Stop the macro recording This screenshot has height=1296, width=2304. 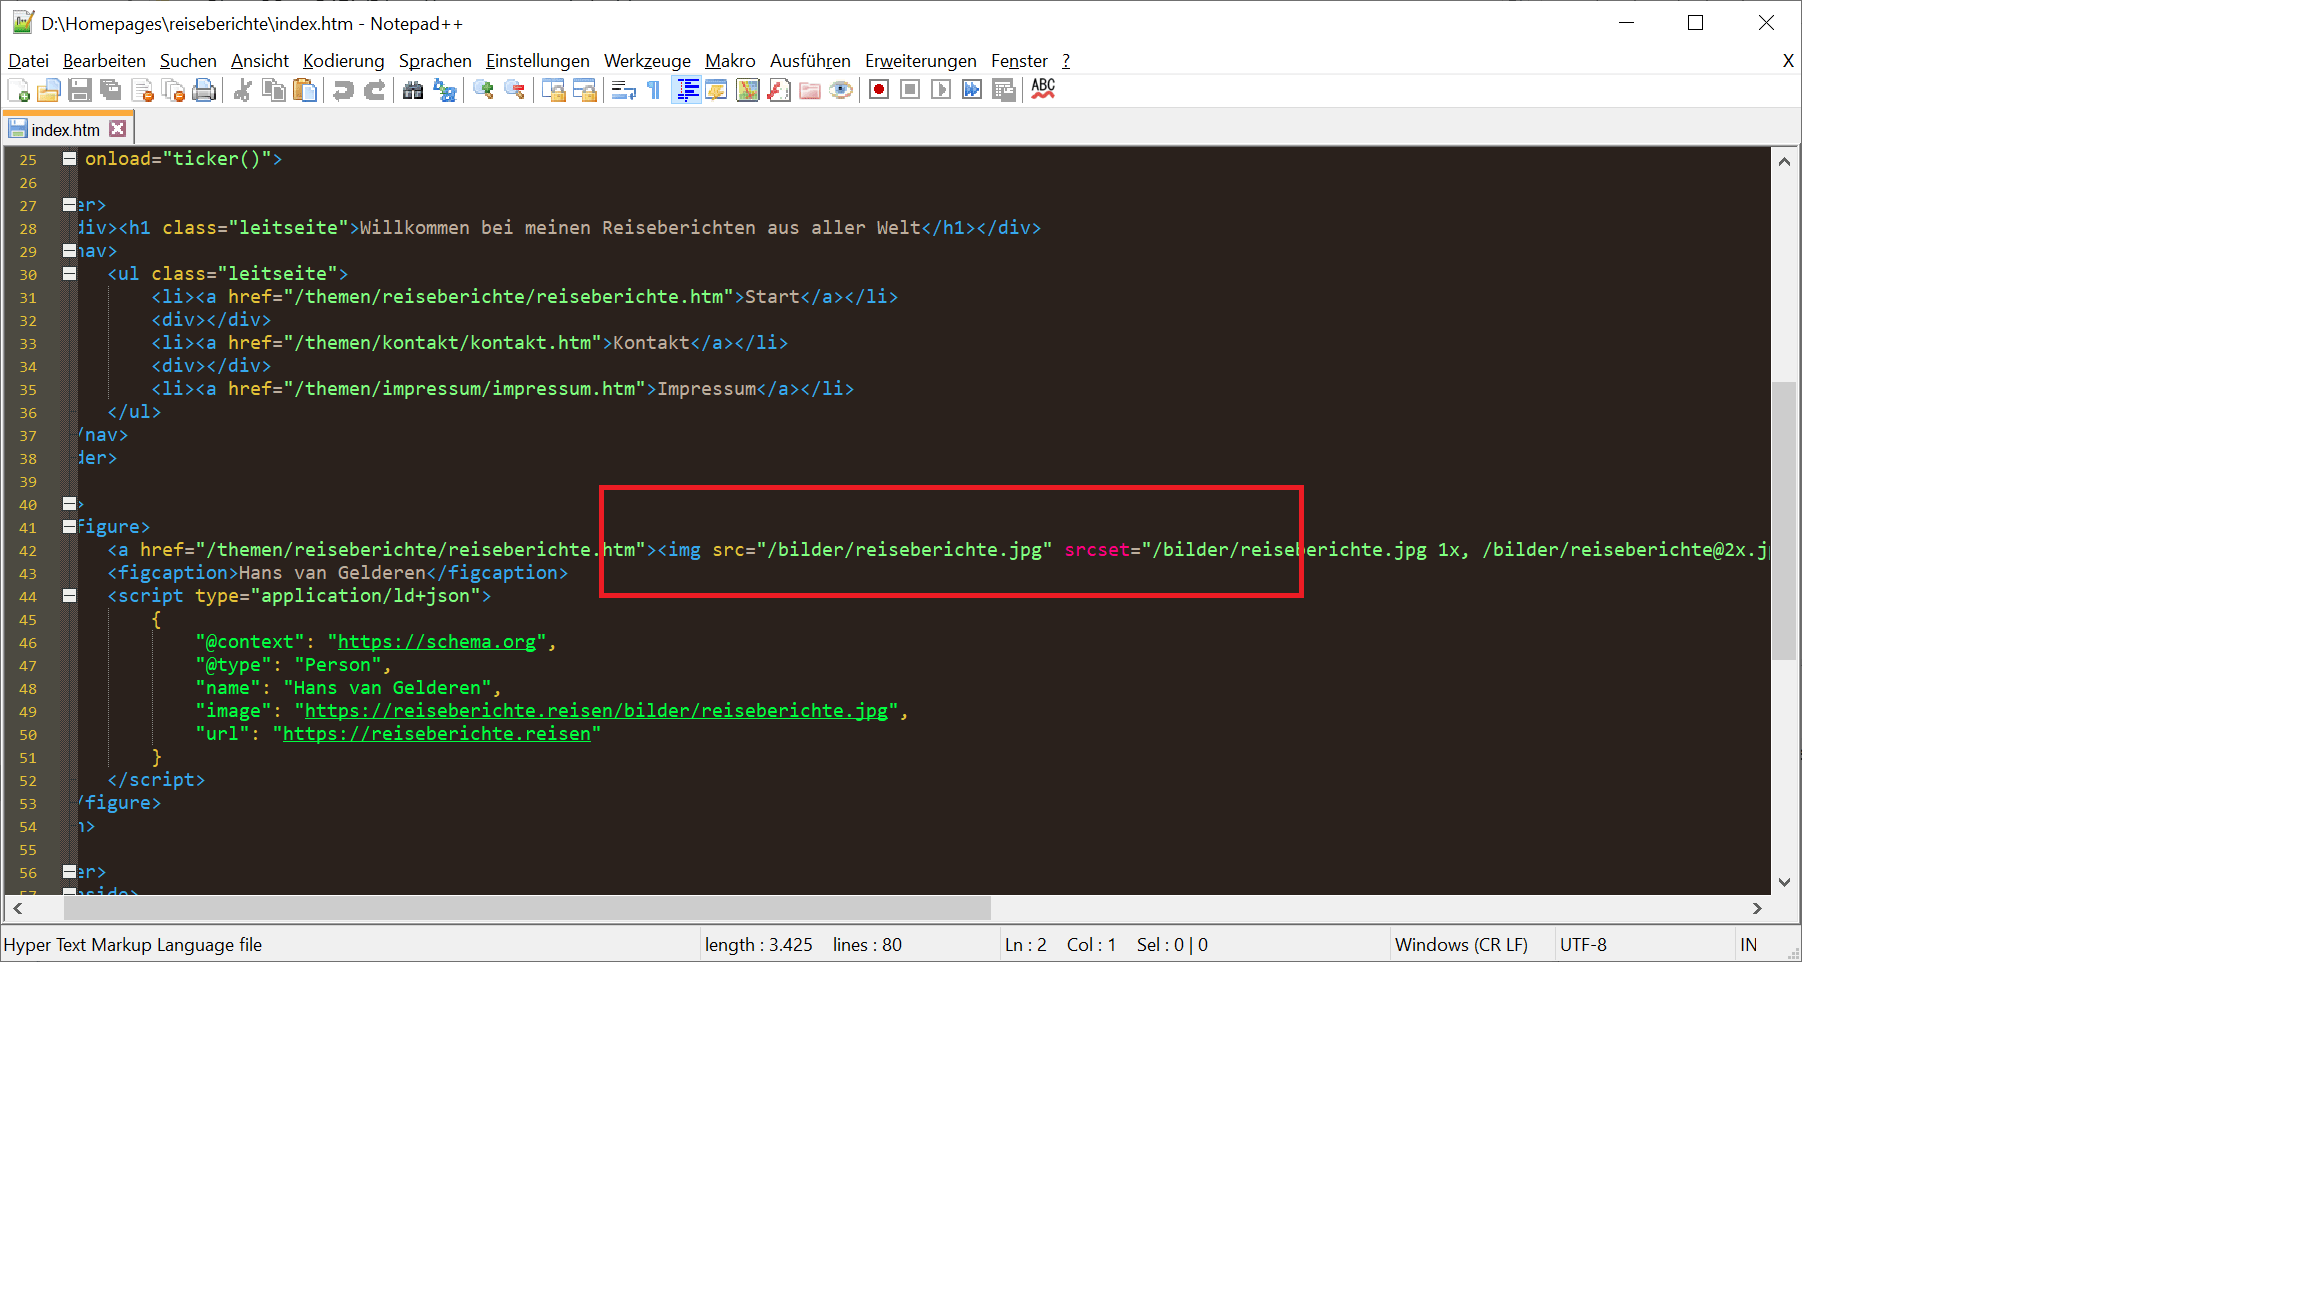pos(909,90)
